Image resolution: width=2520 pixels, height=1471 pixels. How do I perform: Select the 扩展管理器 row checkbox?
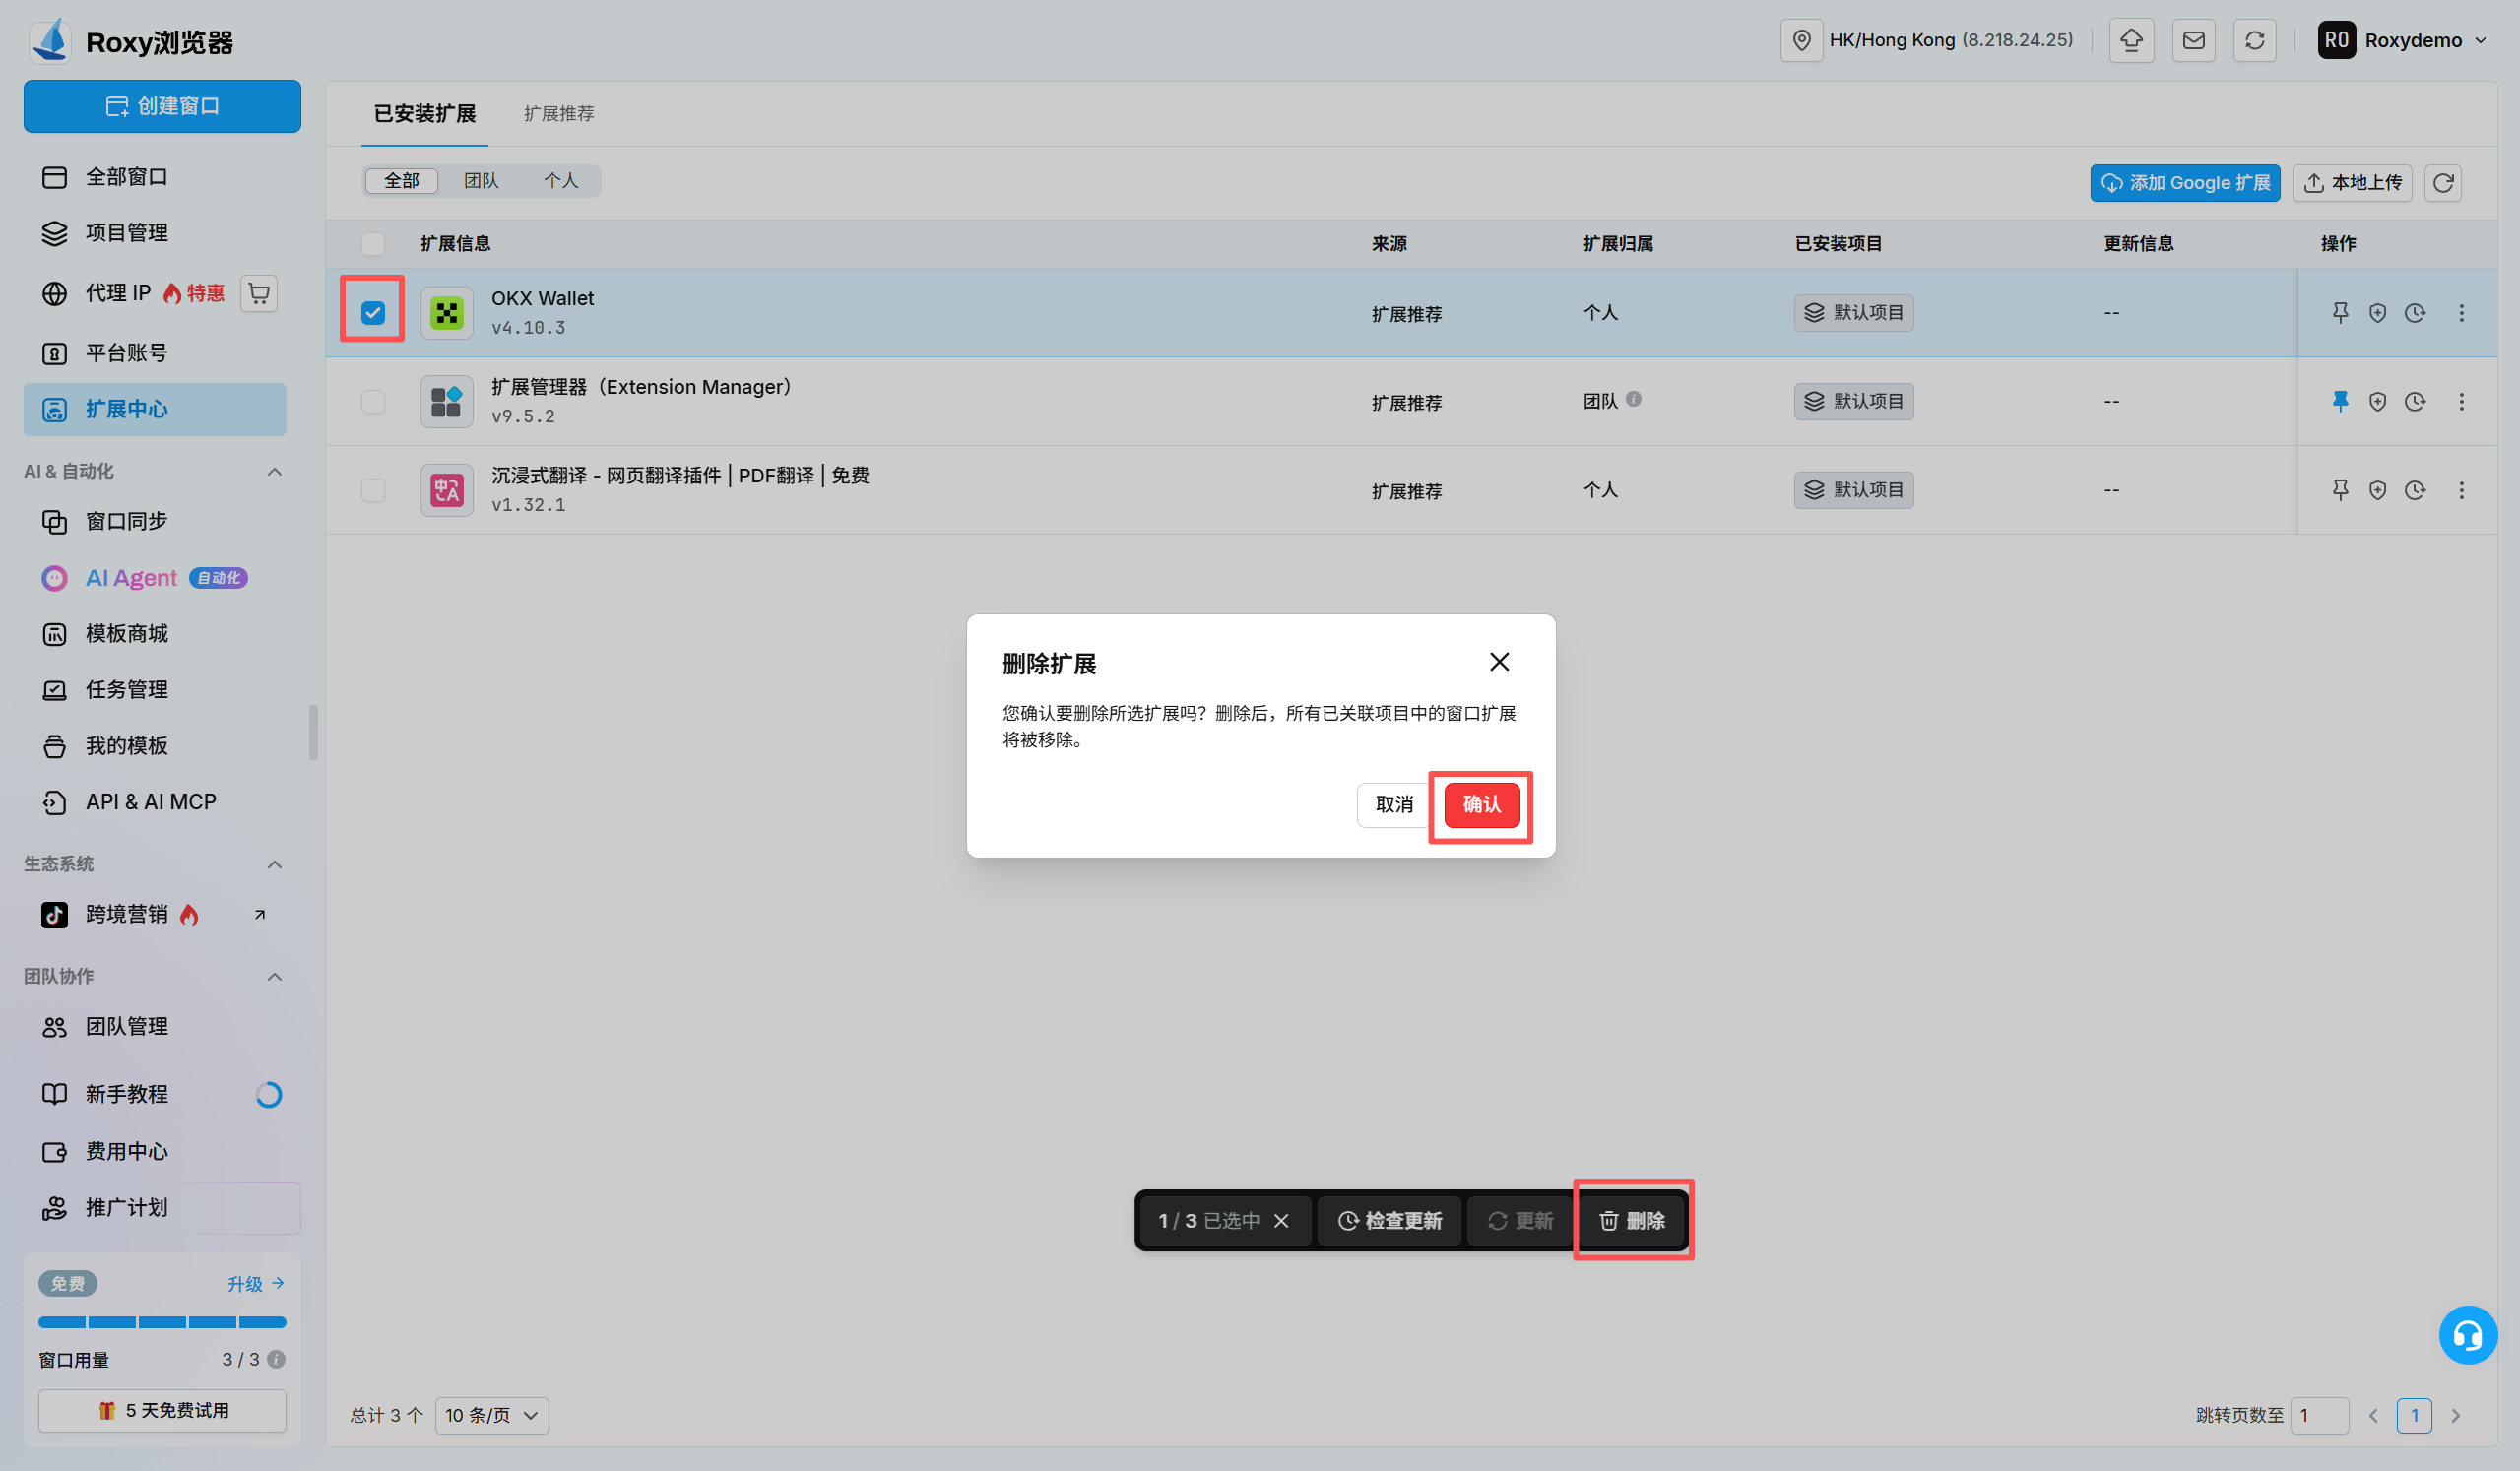[x=372, y=401]
